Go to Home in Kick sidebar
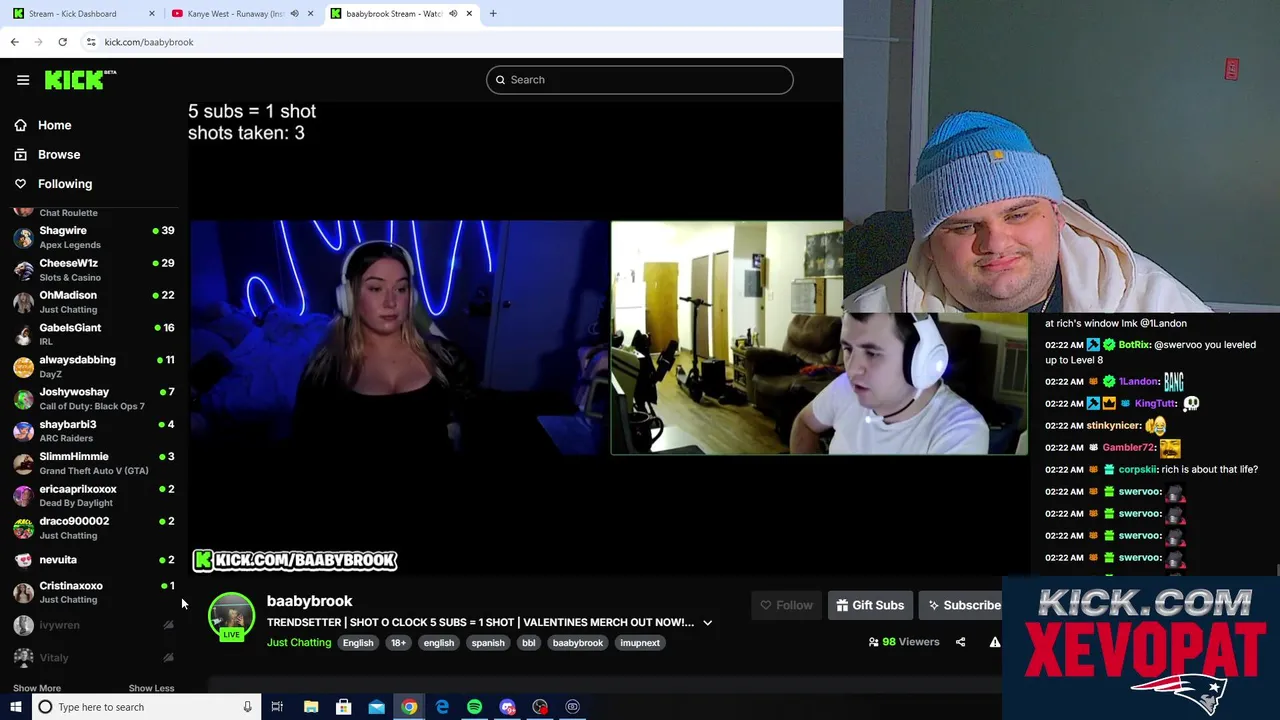The height and width of the screenshot is (720, 1280). [x=54, y=125]
